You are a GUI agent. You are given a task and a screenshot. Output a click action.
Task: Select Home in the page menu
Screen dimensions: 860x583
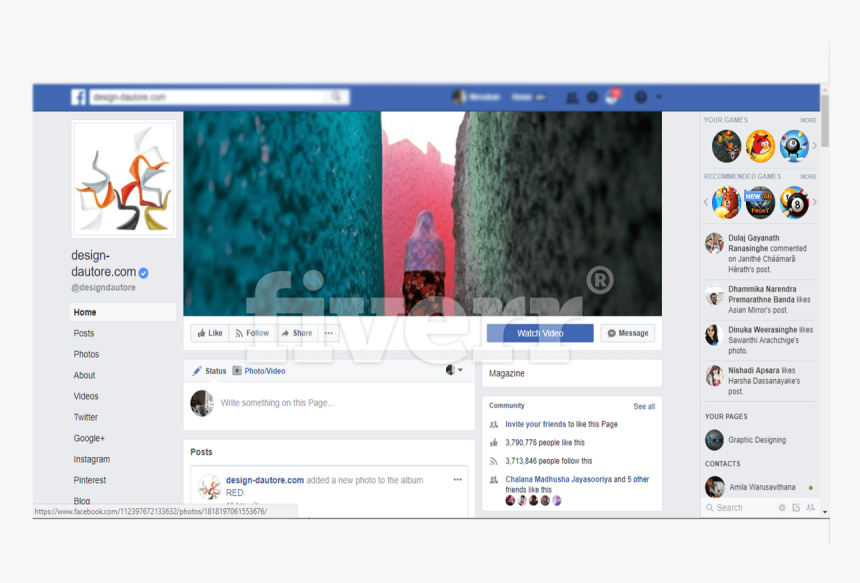[x=122, y=312]
